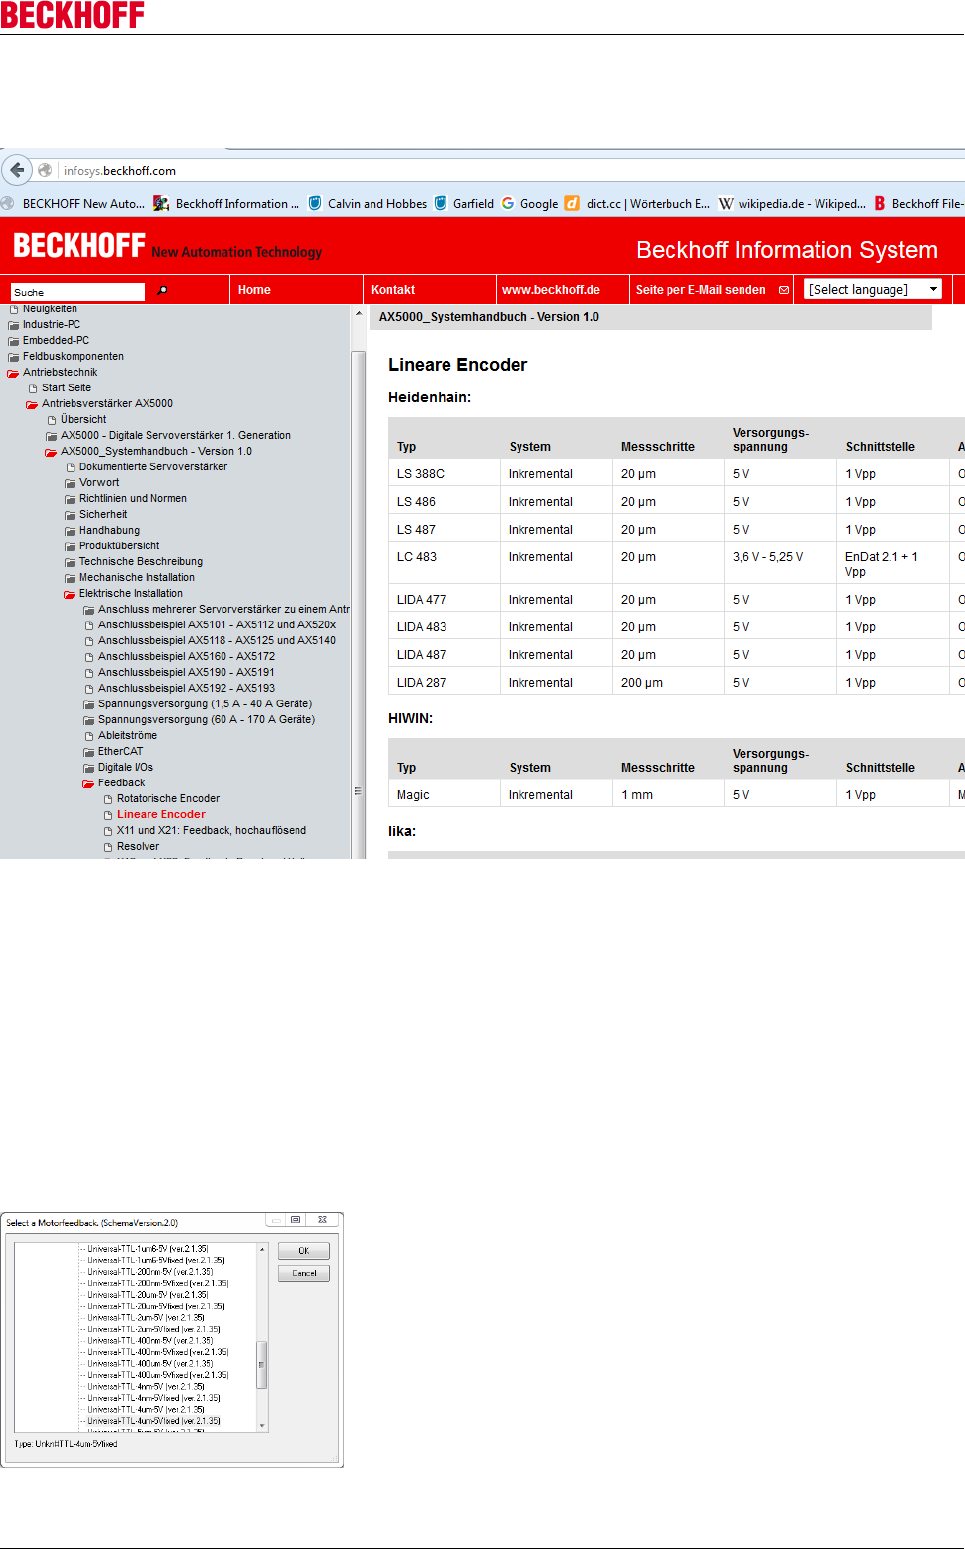Image resolution: width=965 pixels, height=1549 pixels.
Task: Select Universal-TTL-4um-5Vfixed in the list
Action: 154,1421
